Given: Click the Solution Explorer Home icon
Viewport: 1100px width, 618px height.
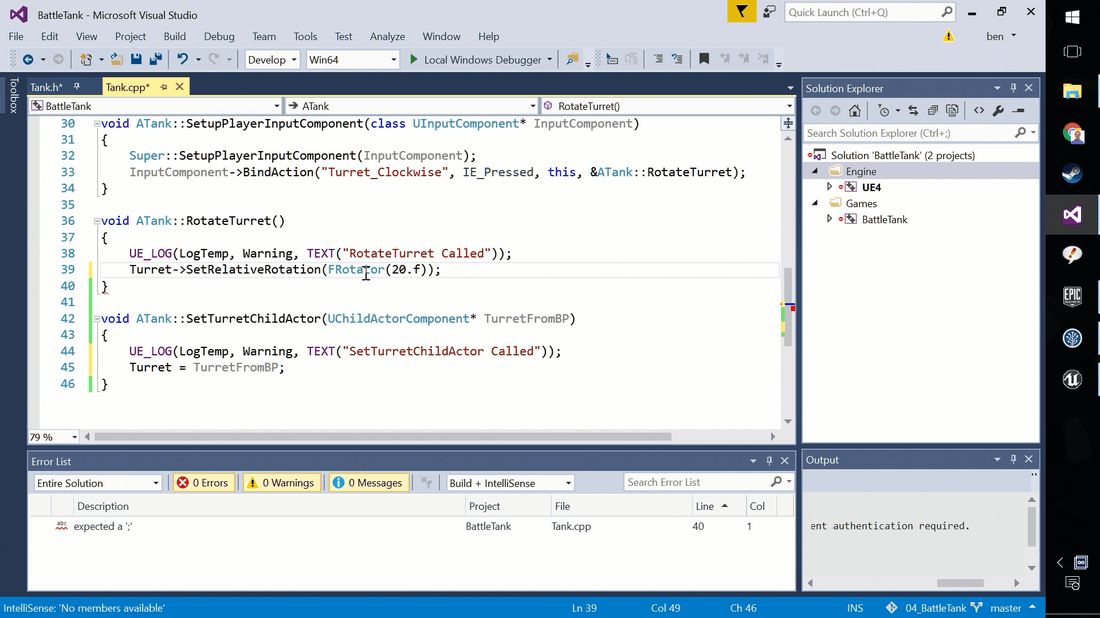Looking at the screenshot, I should click(x=856, y=111).
